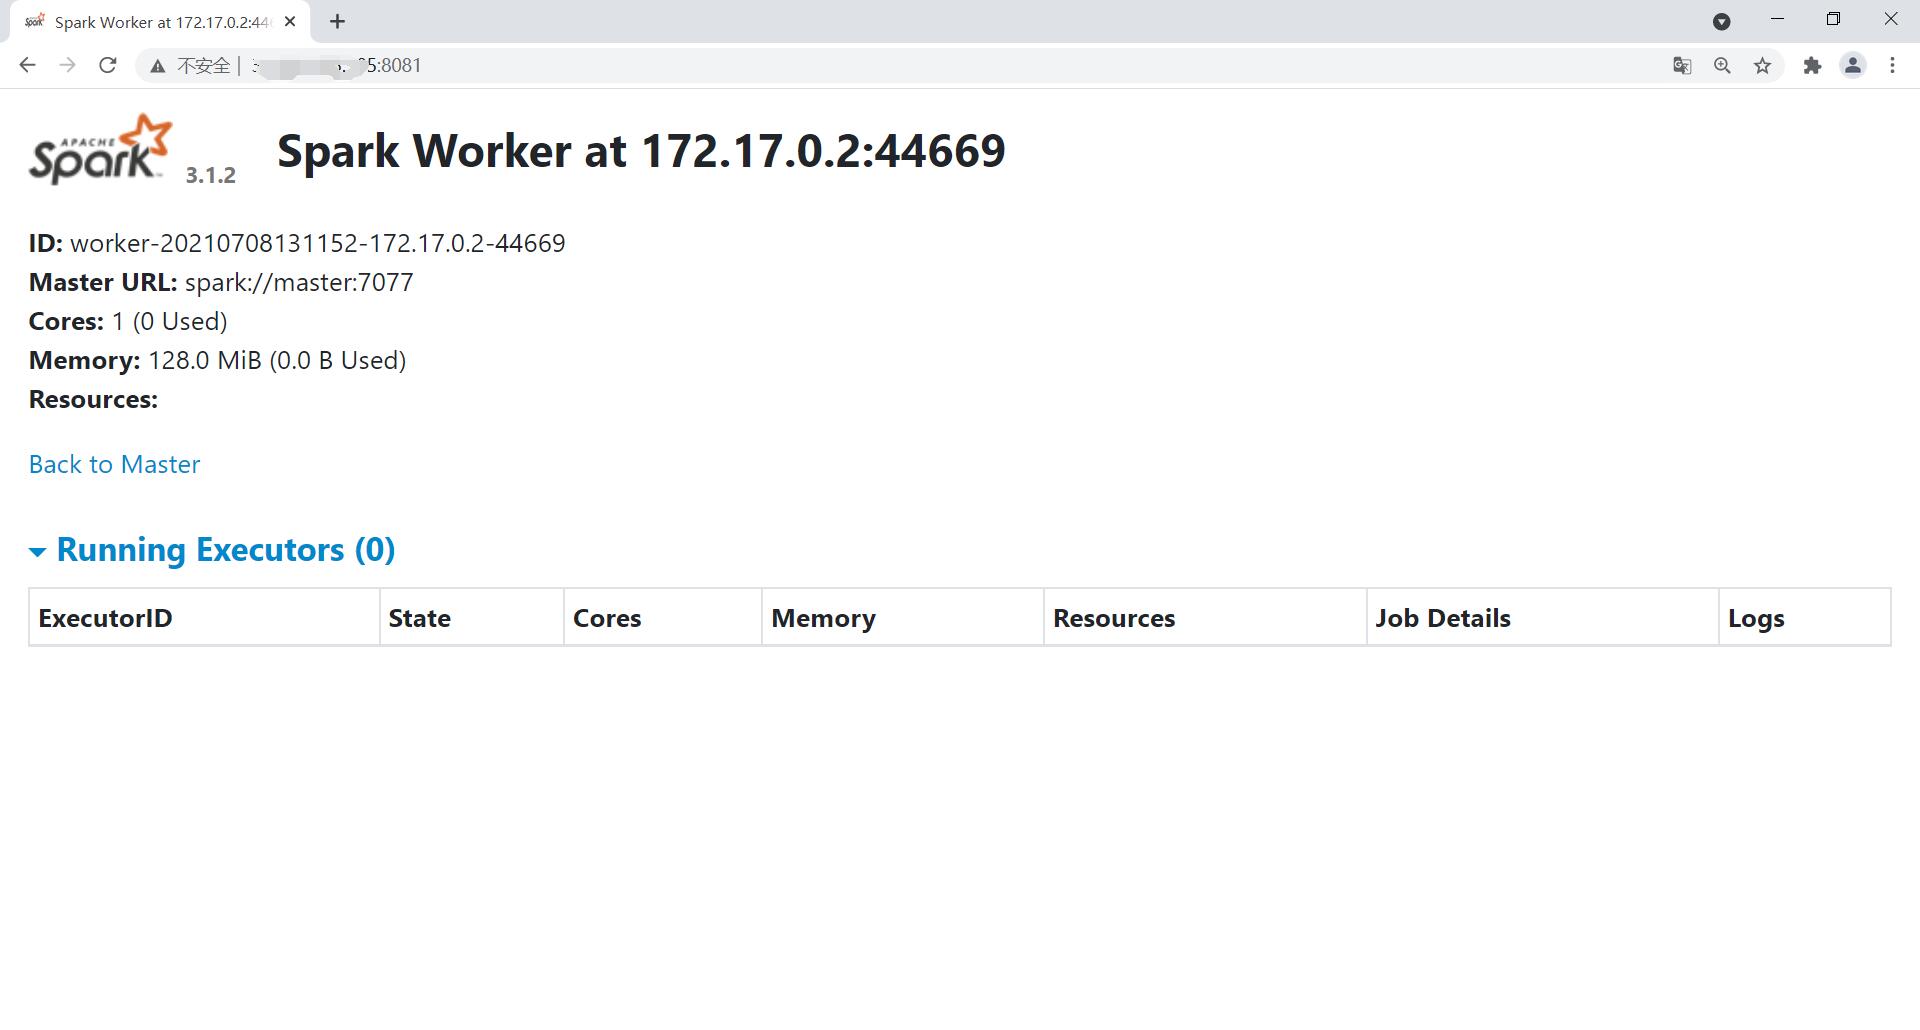1920x1030 pixels.
Task: Bookmark this page with the star
Action: pyautogui.click(x=1762, y=66)
